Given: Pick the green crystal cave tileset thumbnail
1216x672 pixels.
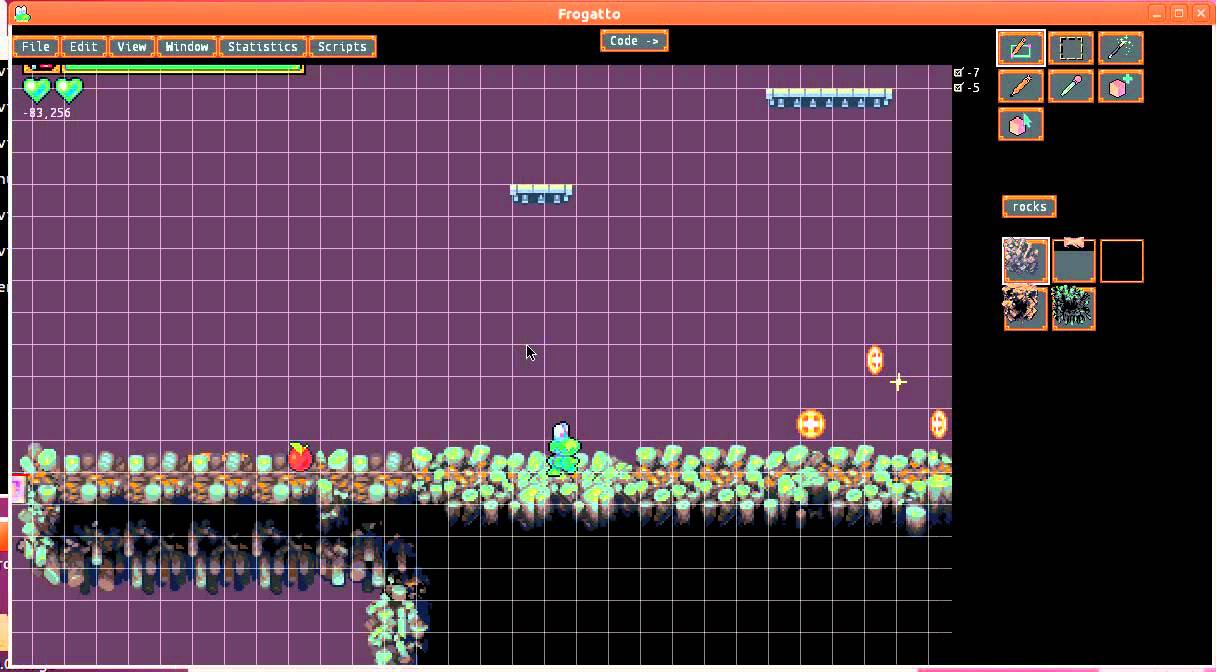Looking at the screenshot, I should coord(1074,308).
